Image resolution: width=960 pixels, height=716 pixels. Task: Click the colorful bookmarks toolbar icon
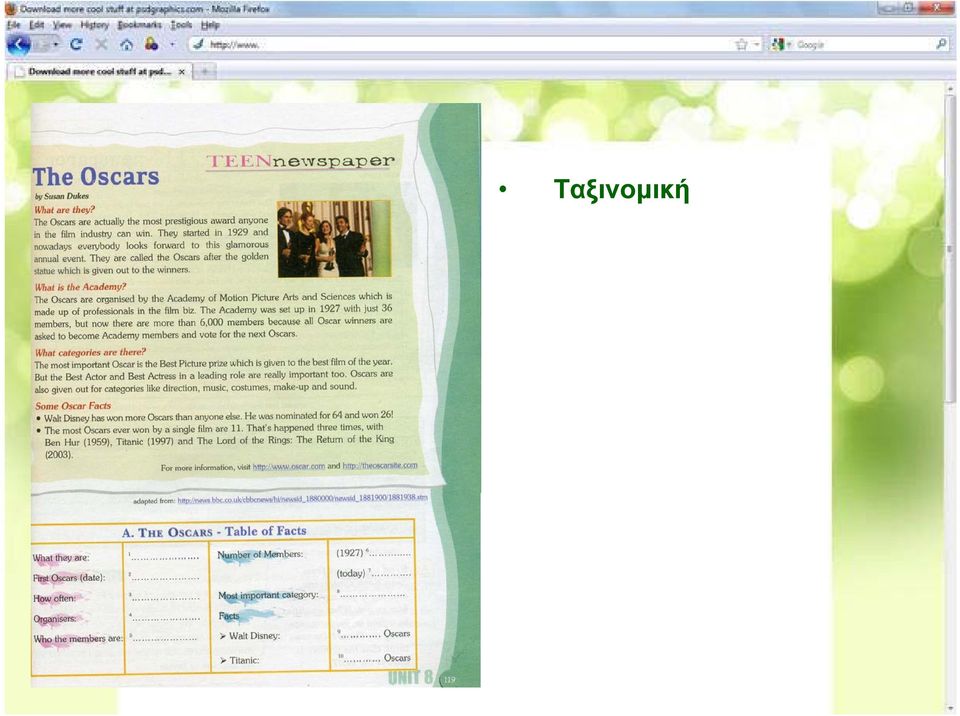click(151, 44)
